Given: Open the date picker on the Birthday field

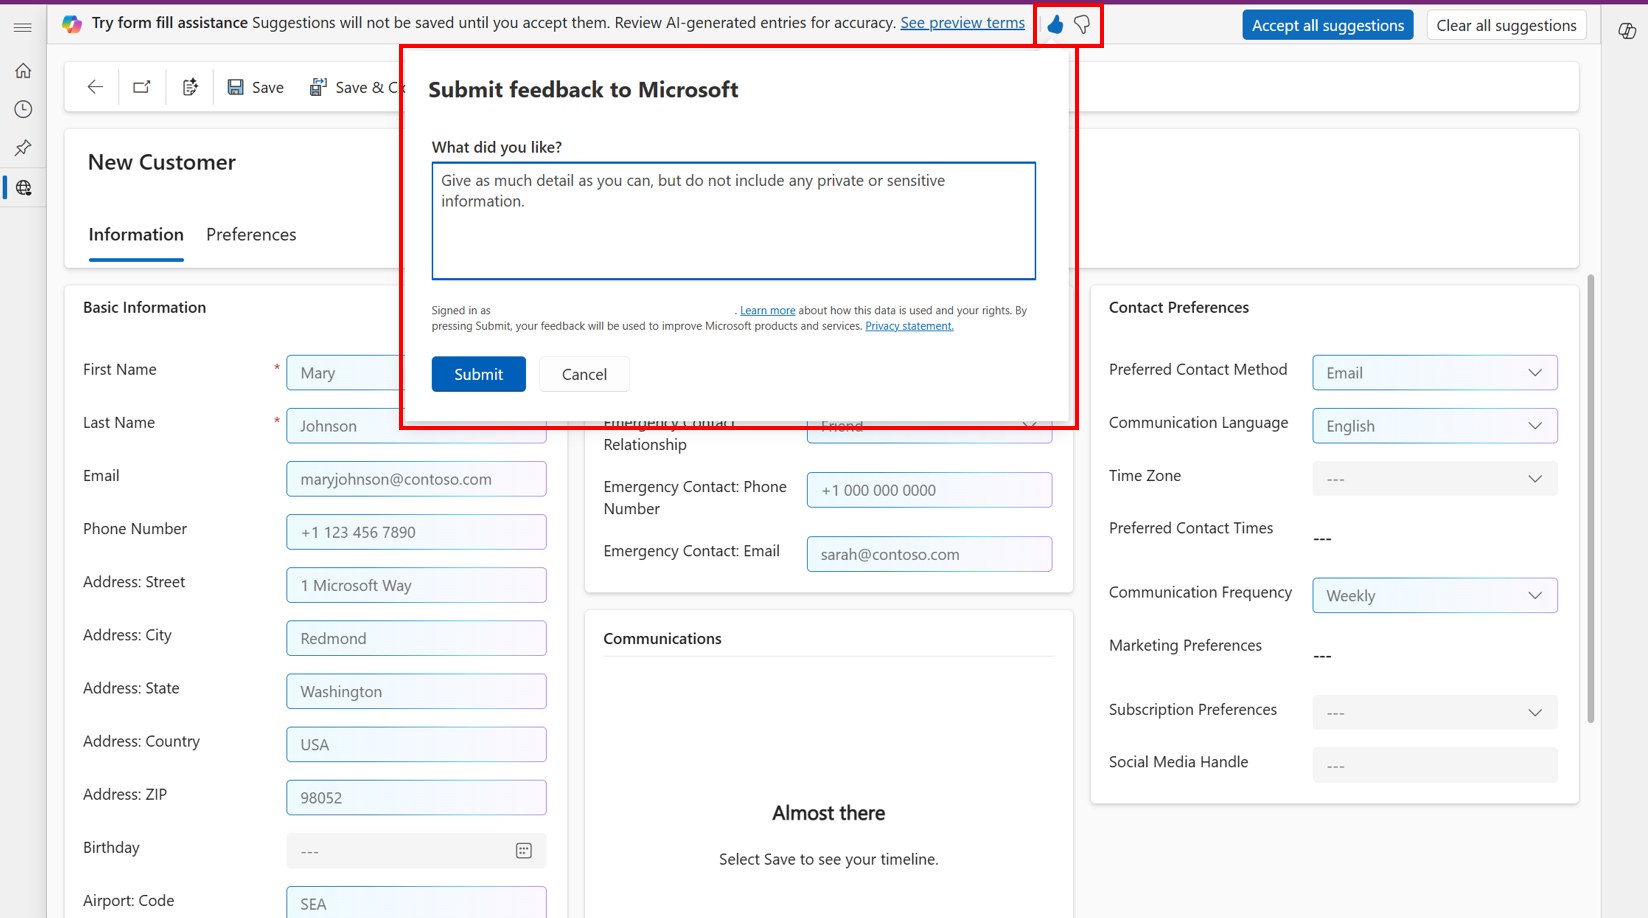Looking at the screenshot, I should 523,850.
